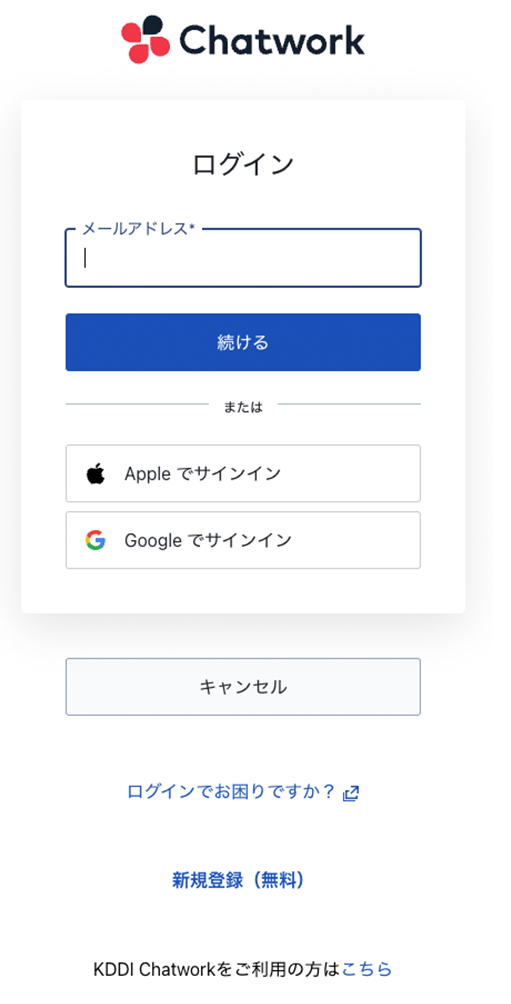This screenshot has height=1004, width=511.
Task: Click the KDDI Chatworkをご利用の方は text
Action: [218, 969]
